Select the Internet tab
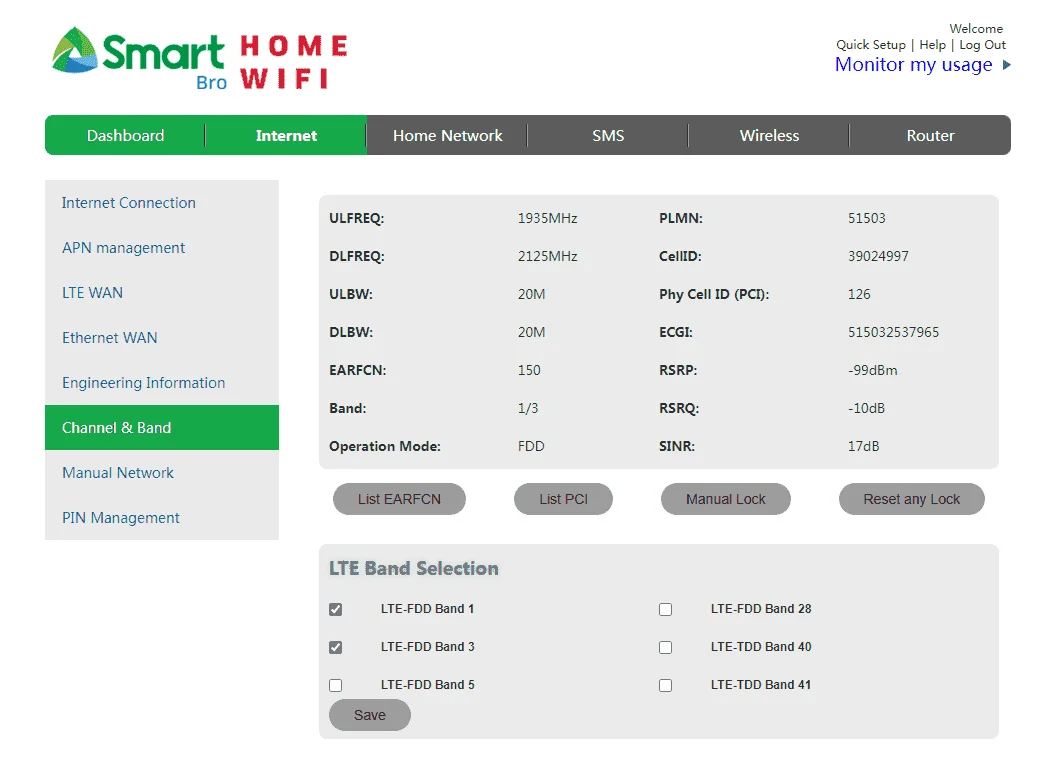The height and width of the screenshot is (758, 1041). [x=286, y=135]
